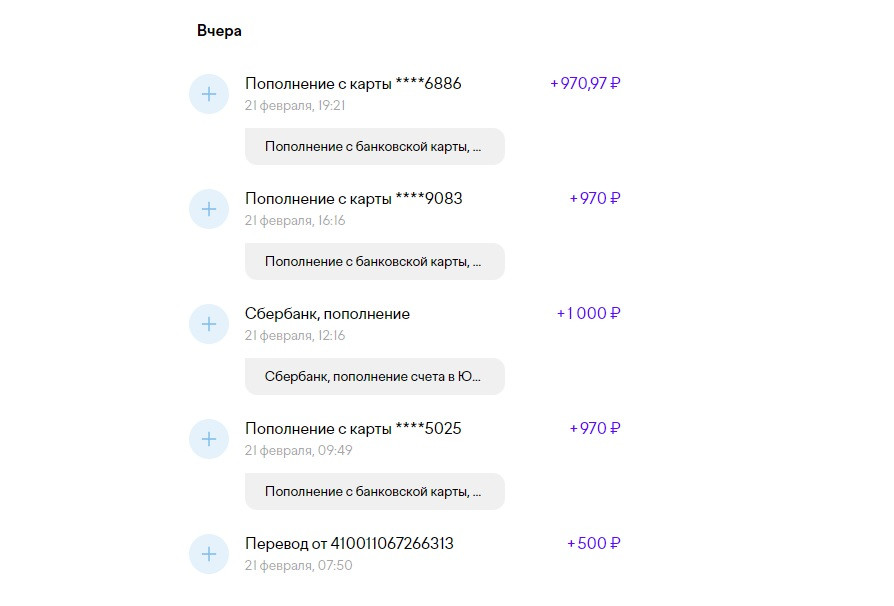894x606 pixels.
Task: Expand description under ****9083 top-up
Action: 375,262
